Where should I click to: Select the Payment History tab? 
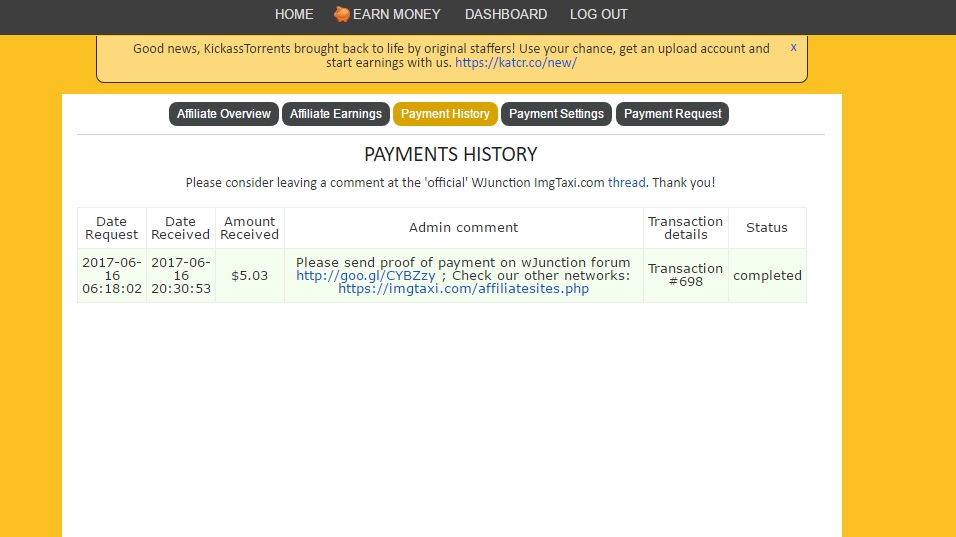(445, 114)
